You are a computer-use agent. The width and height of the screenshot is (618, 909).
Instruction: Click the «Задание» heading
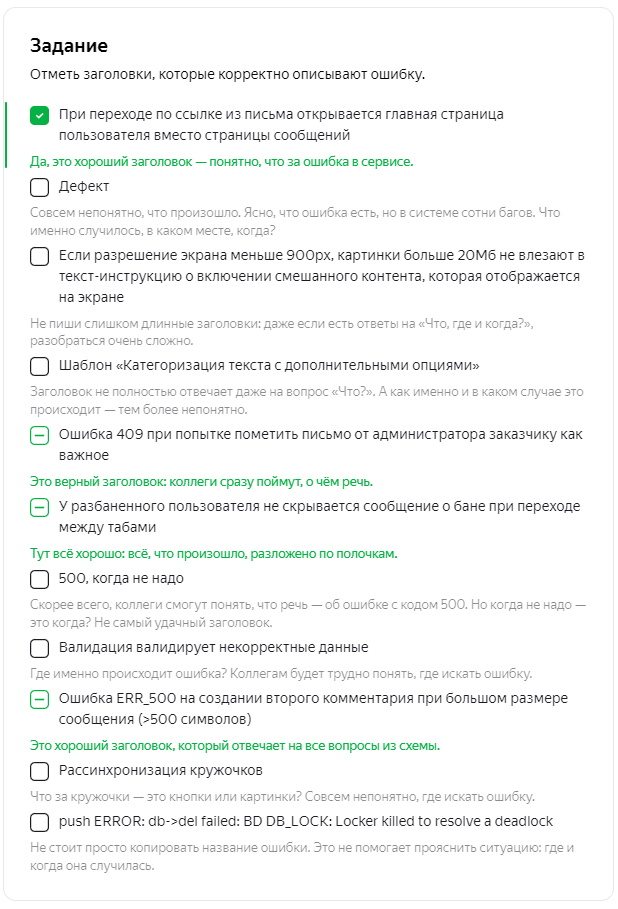click(x=69, y=46)
